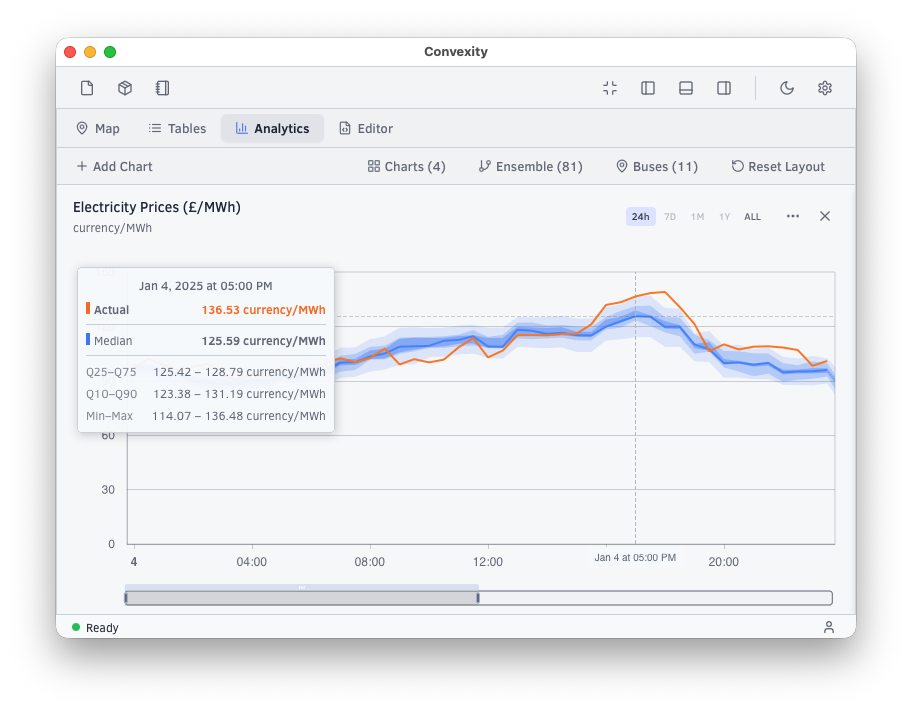912x712 pixels.
Task: Open the Buses (11) filter
Action: tap(657, 167)
